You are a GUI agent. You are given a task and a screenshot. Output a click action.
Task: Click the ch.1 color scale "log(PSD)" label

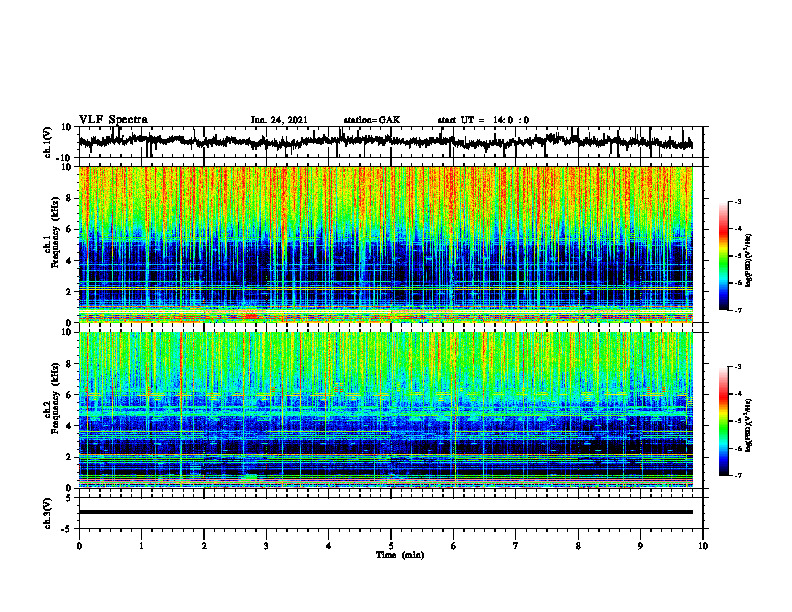(749, 261)
